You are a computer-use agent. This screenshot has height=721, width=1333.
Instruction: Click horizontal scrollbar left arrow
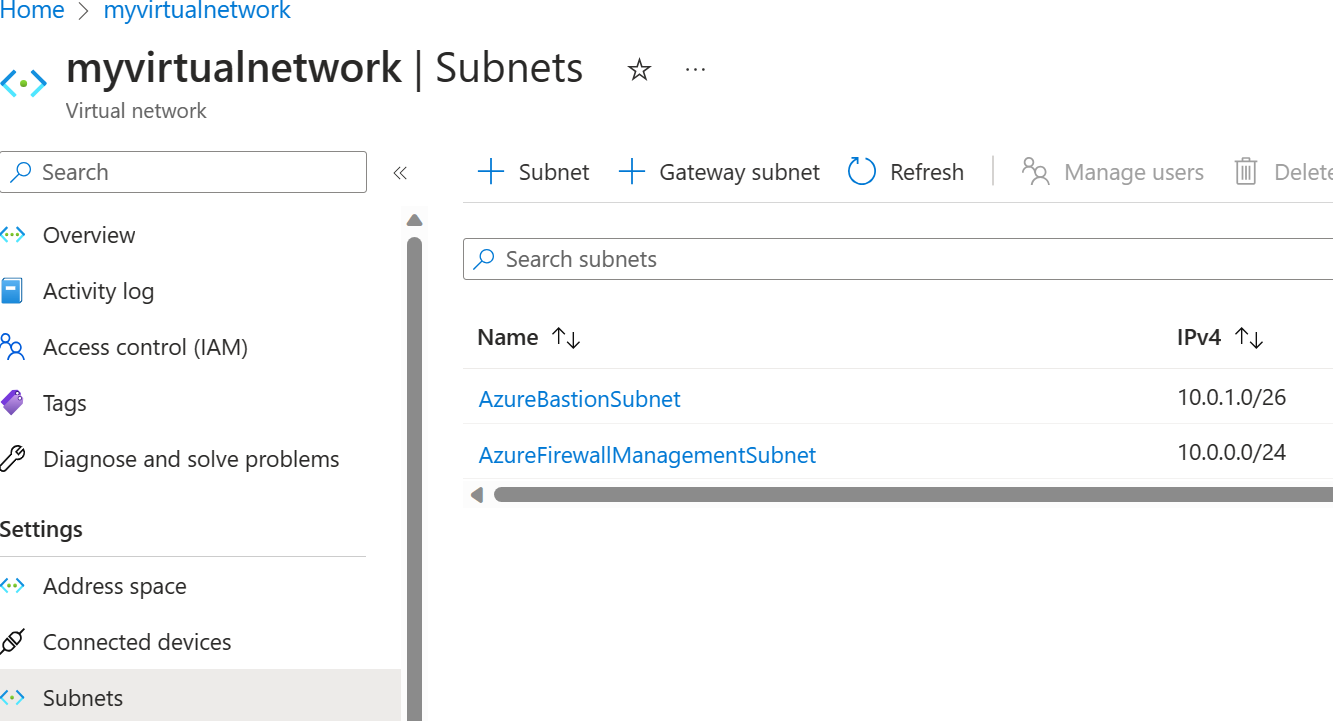point(477,494)
